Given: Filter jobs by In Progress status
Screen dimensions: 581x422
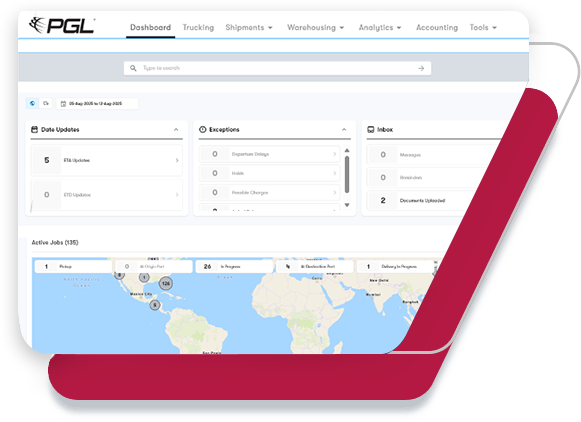Looking at the screenshot, I should tap(234, 266).
